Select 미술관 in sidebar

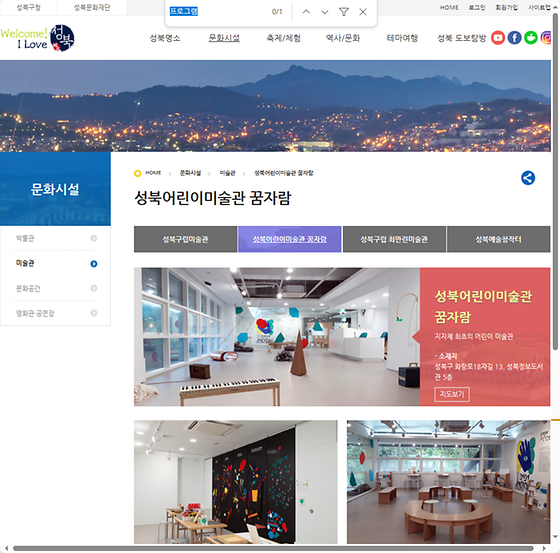pos(25,264)
